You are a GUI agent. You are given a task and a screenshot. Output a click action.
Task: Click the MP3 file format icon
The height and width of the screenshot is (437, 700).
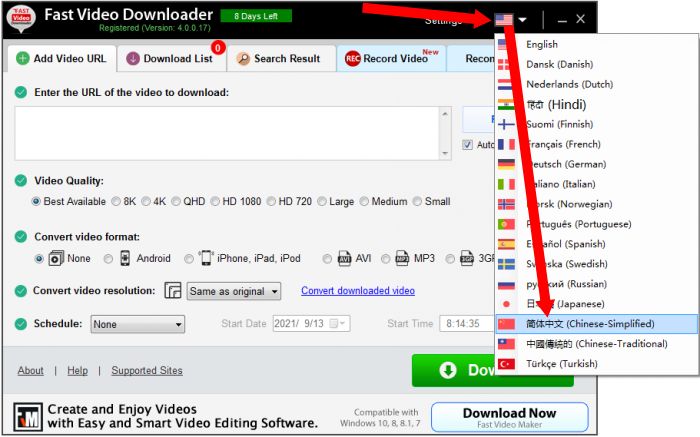402,258
